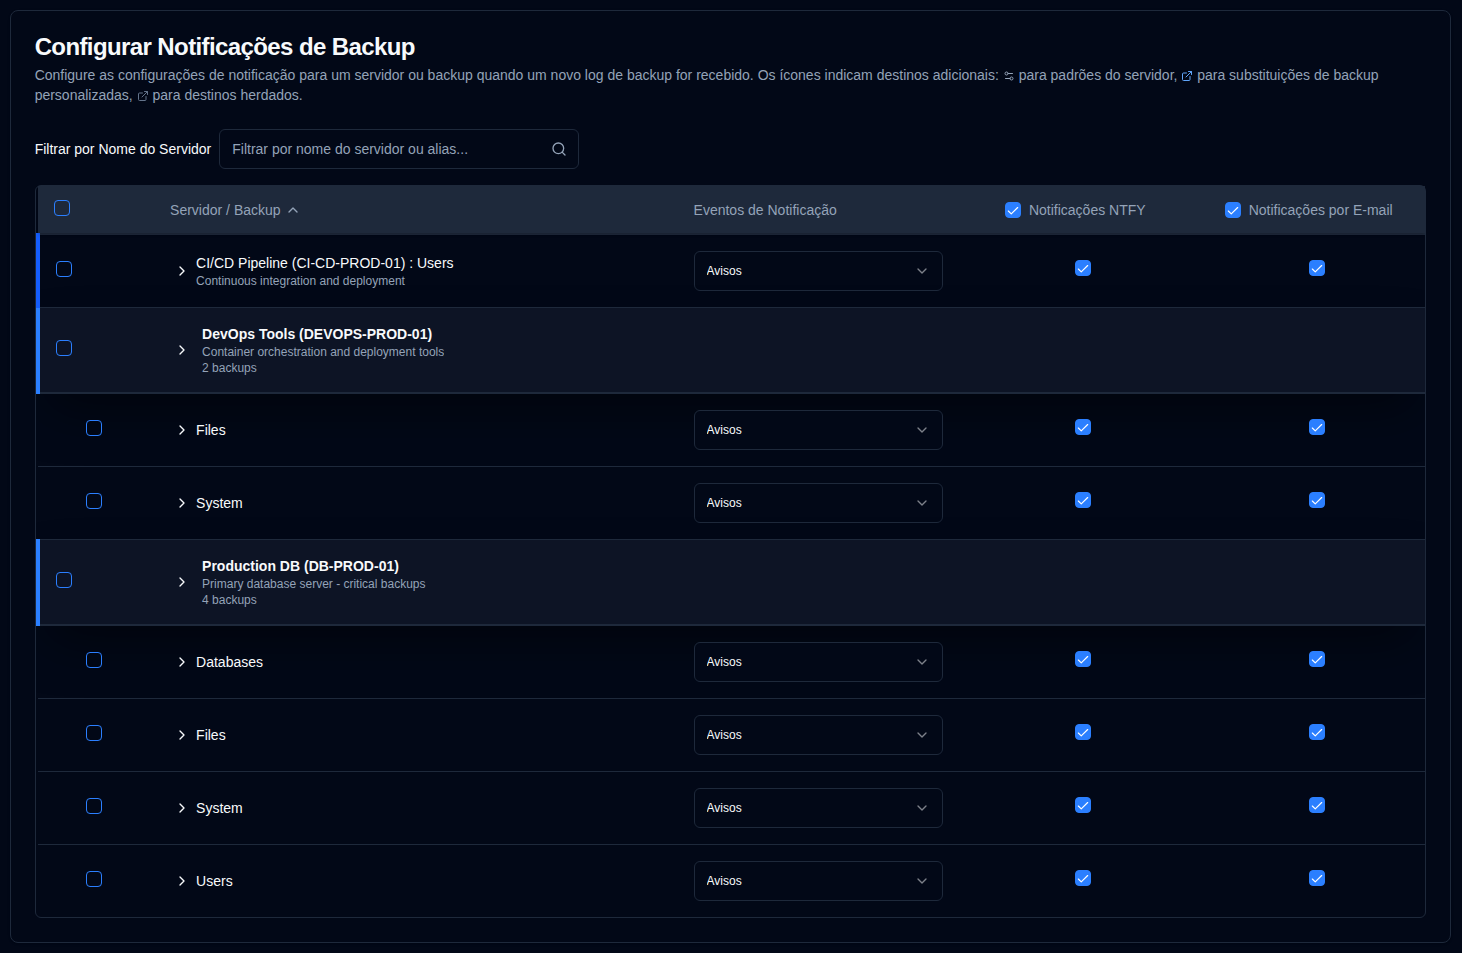Viewport: 1462px width, 953px height.
Task: Open events dropdown for Production DB System
Action: click(x=818, y=808)
